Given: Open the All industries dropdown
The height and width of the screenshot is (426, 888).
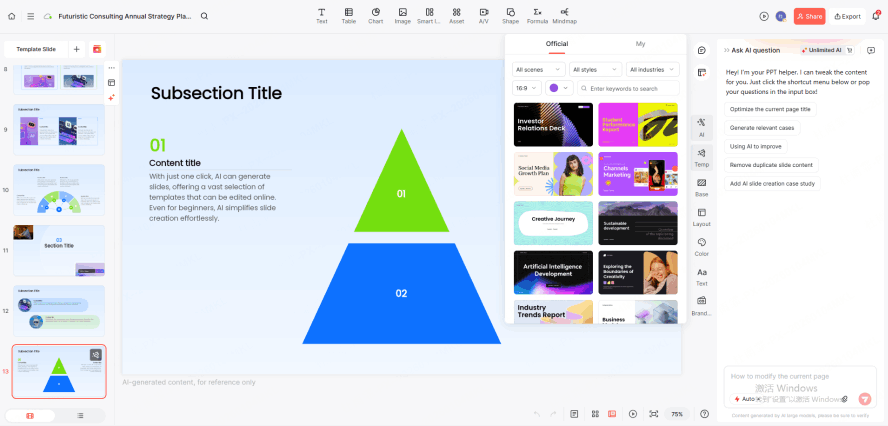Looking at the screenshot, I should point(652,70).
